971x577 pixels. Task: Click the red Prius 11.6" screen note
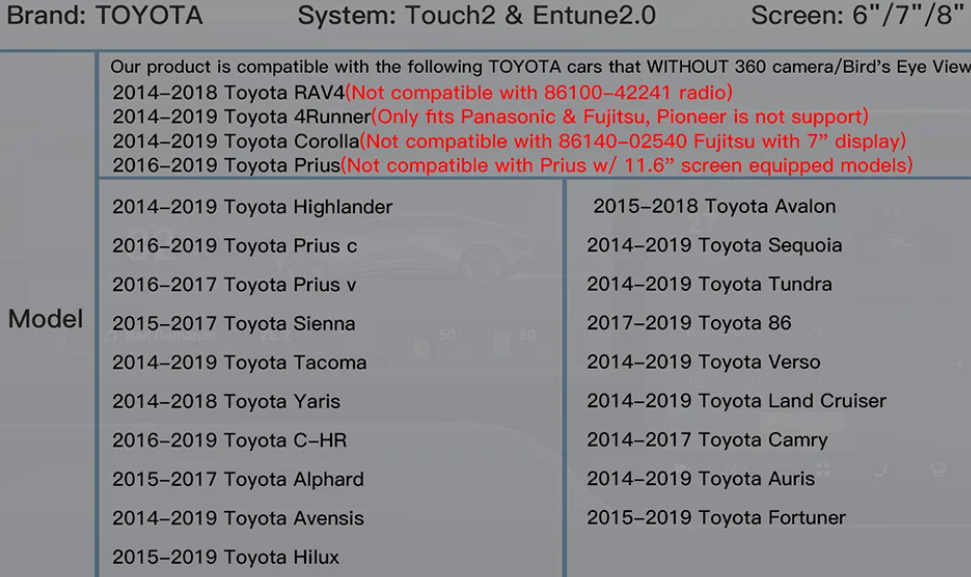click(x=627, y=165)
